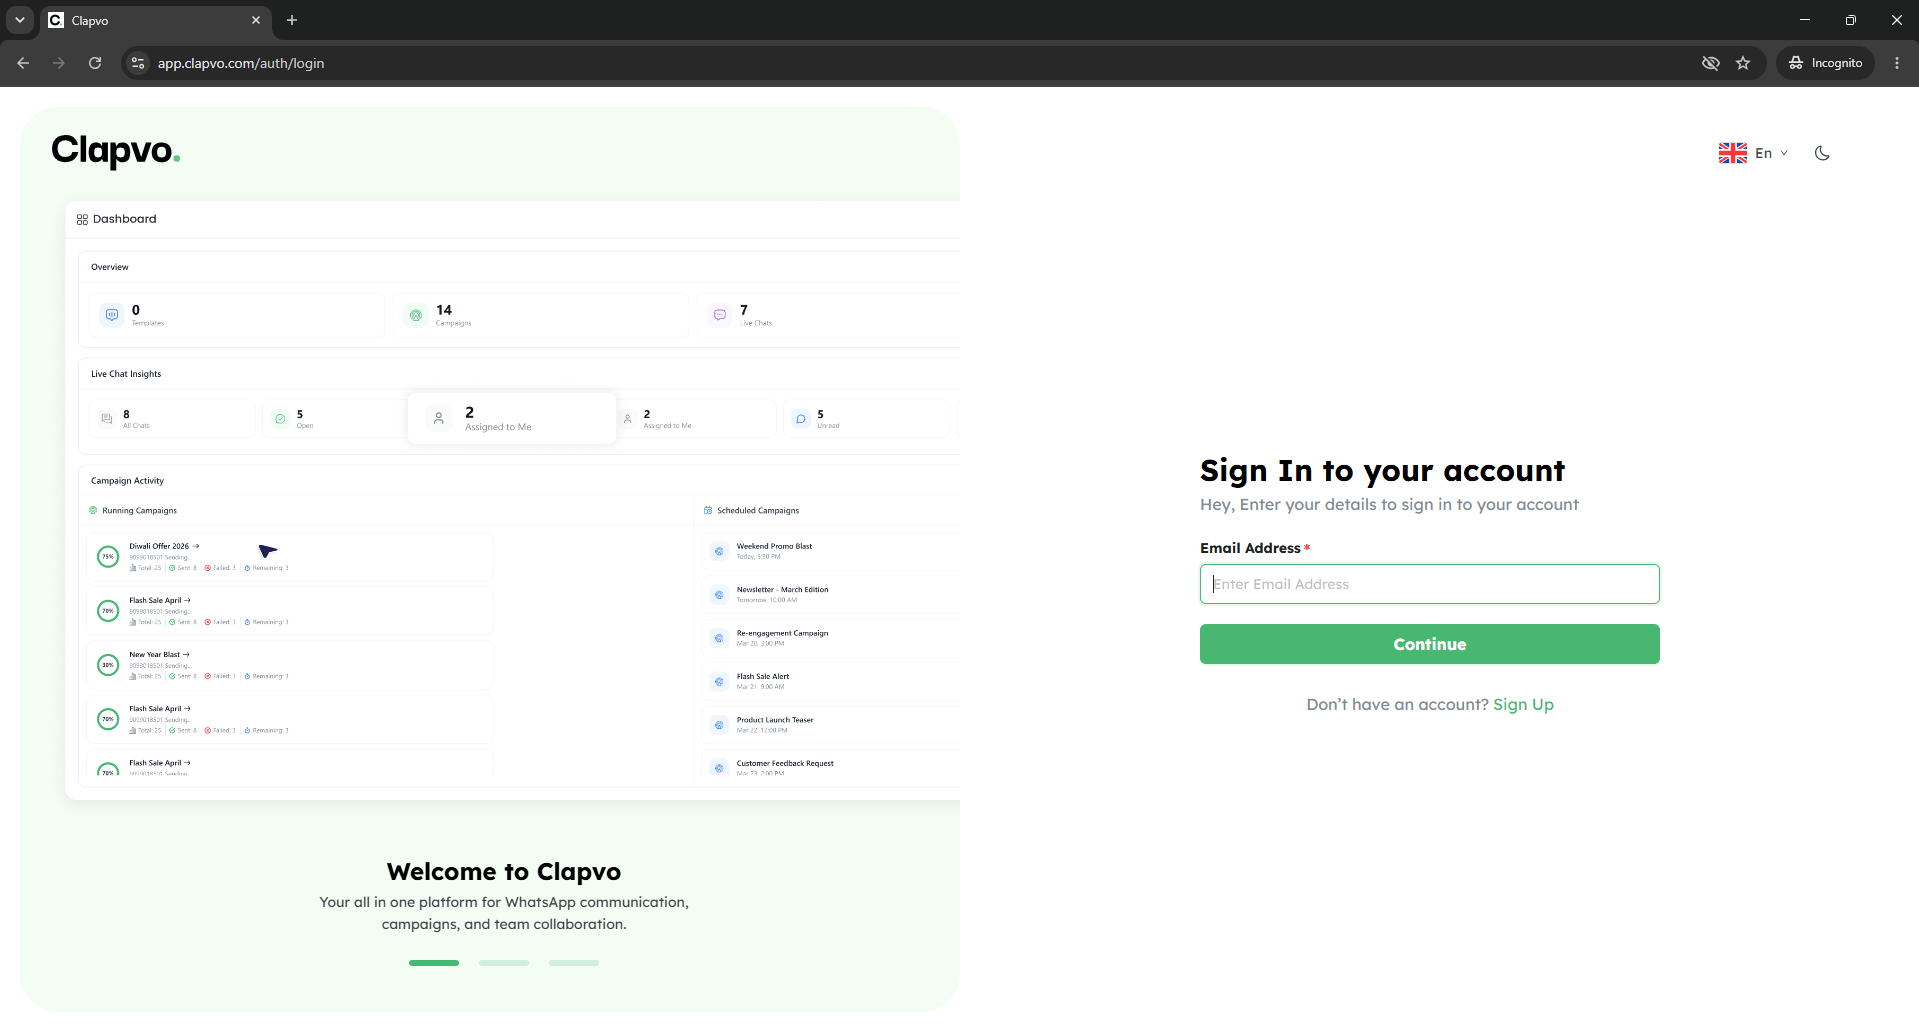Click the All Chats icon

[107, 419]
